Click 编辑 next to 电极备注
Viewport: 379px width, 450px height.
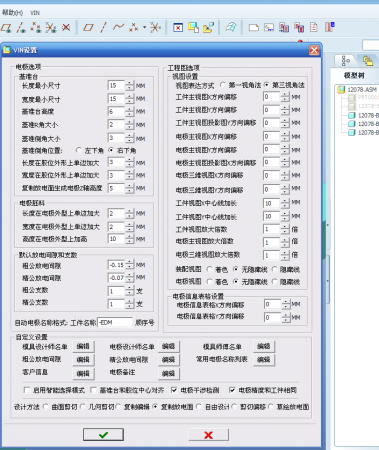tap(169, 374)
